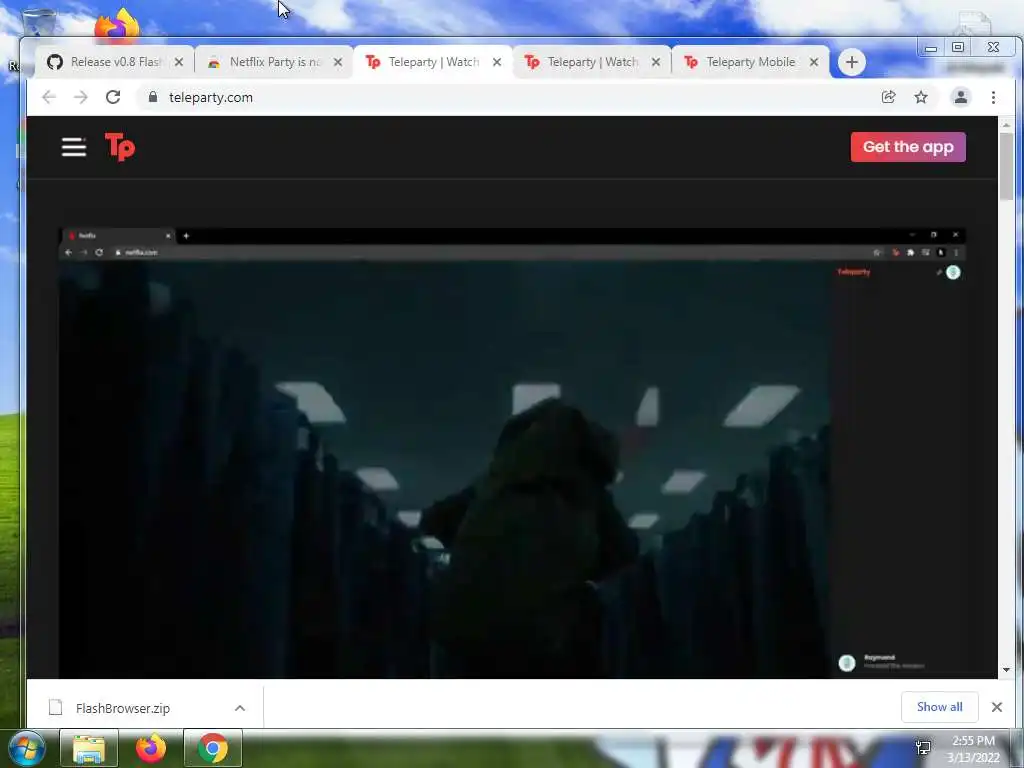Close the Teleparty Mobile tab

click(x=814, y=62)
